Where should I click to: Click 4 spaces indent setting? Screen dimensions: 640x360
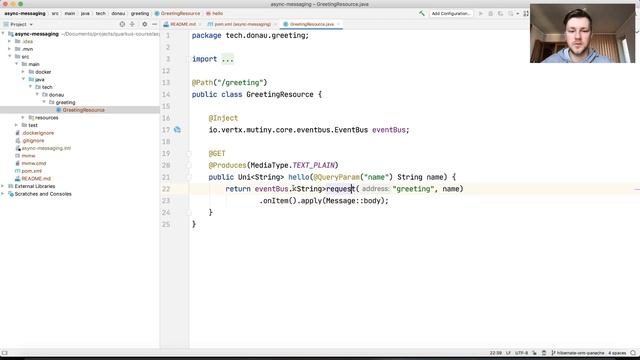coord(617,353)
